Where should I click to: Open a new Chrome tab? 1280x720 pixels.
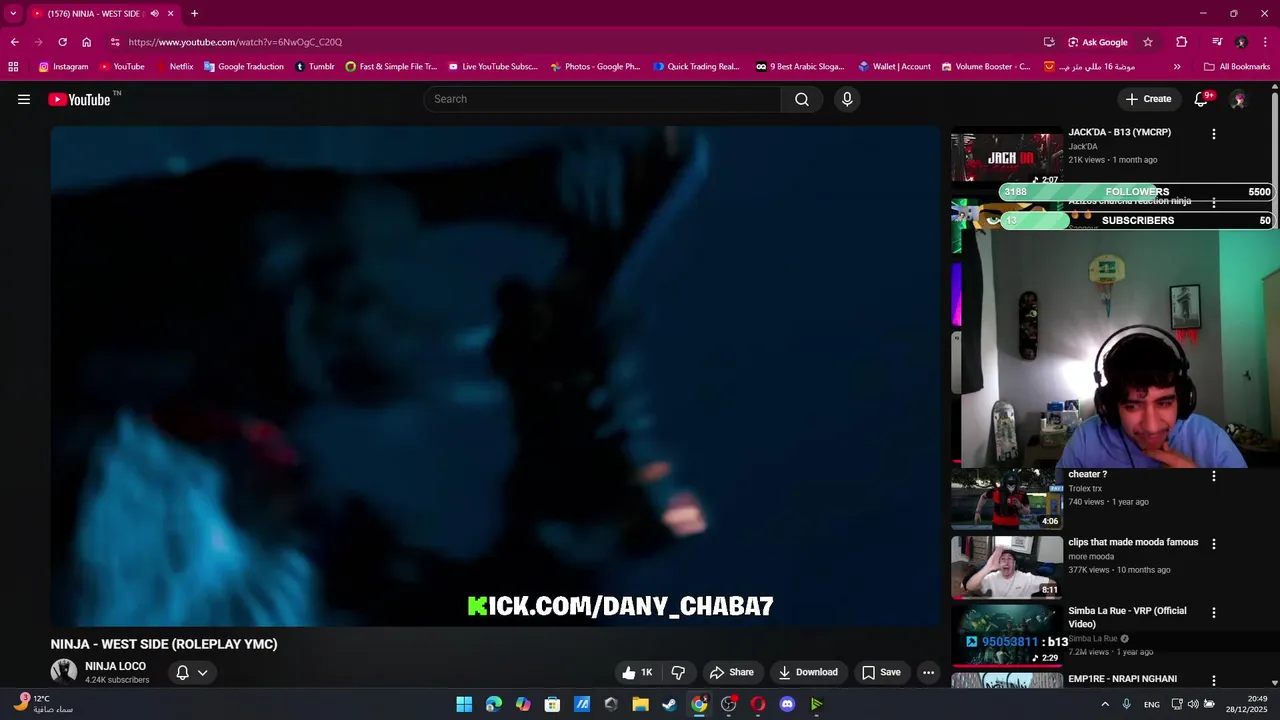click(x=194, y=14)
